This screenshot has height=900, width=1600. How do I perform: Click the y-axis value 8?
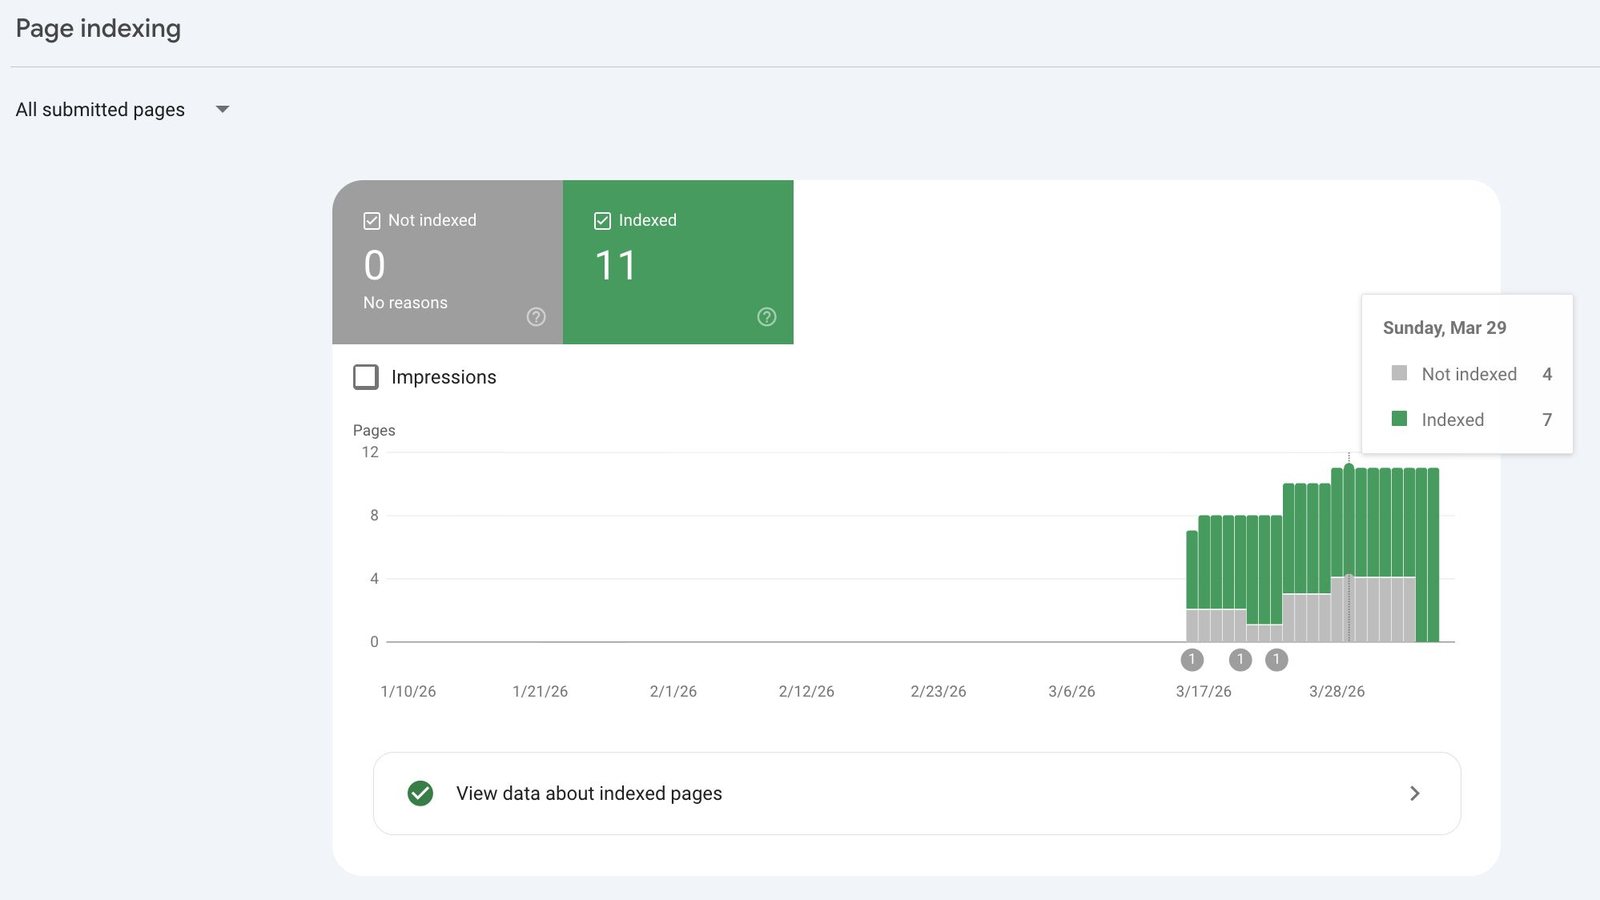point(374,515)
